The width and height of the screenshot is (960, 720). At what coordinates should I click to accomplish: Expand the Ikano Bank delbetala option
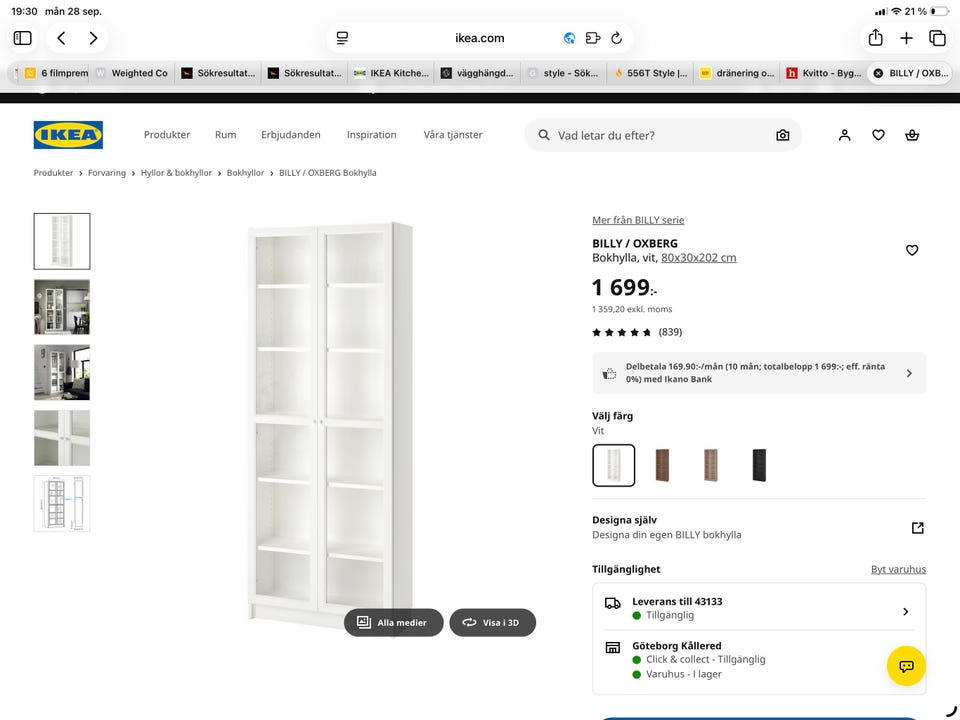point(759,373)
